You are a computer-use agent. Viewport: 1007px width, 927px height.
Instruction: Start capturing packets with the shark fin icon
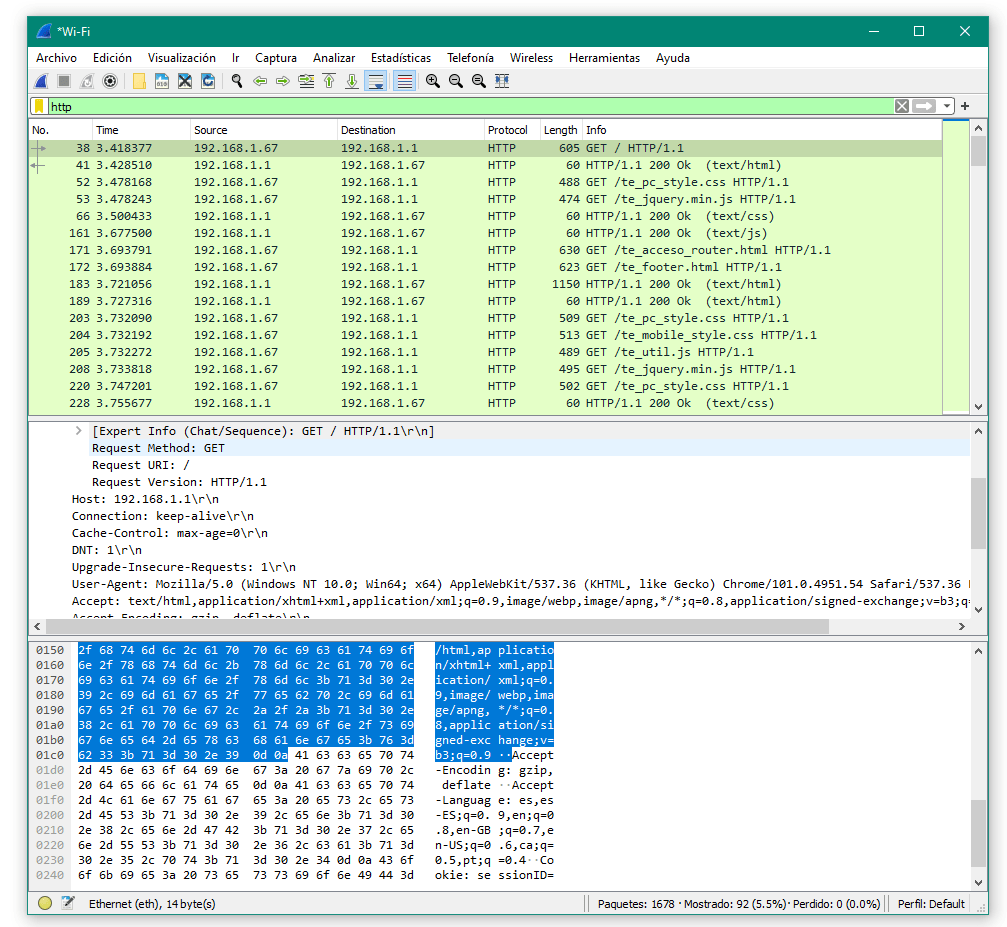(41, 81)
